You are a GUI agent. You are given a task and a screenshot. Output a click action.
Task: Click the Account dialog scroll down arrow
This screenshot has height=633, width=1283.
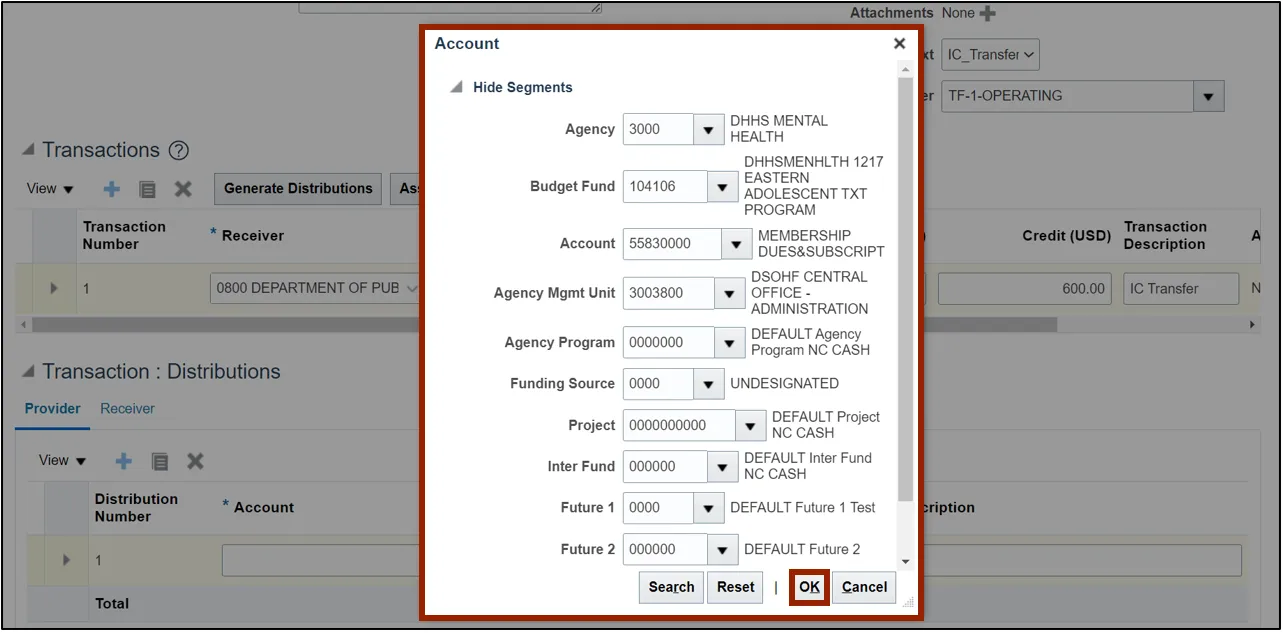tap(905, 562)
